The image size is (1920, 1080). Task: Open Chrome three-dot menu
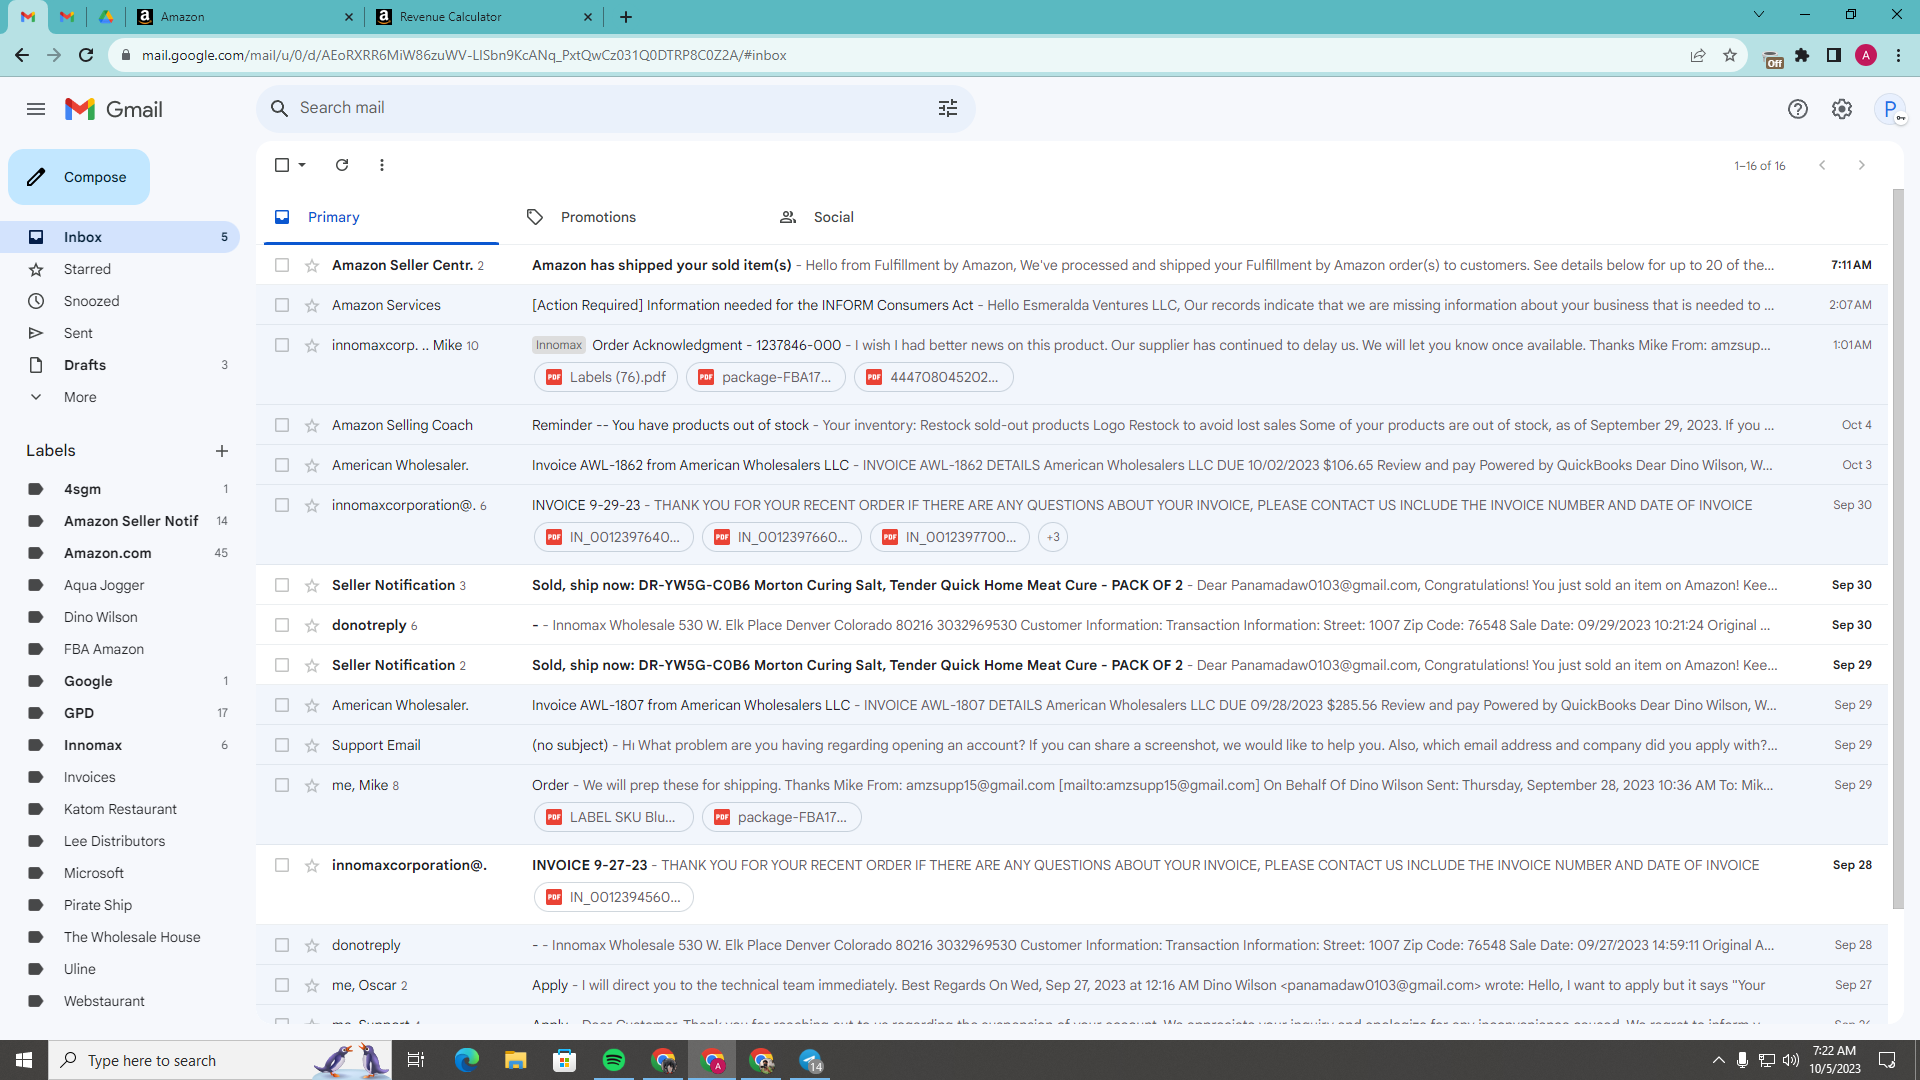click(1898, 55)
